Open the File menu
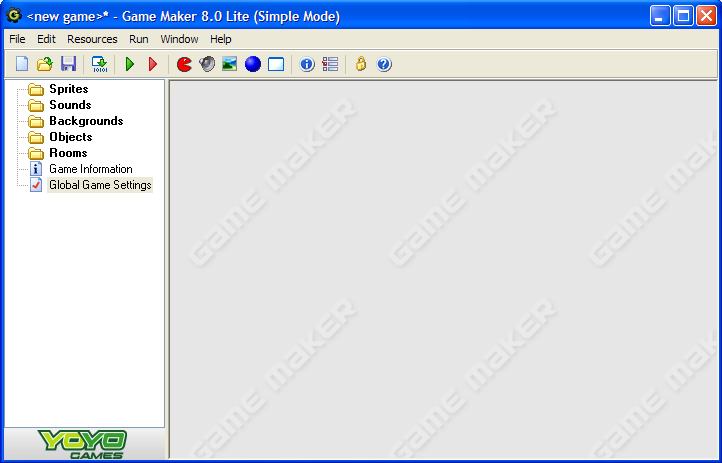This screenshot has height=463, width=722. coord(17,39)
